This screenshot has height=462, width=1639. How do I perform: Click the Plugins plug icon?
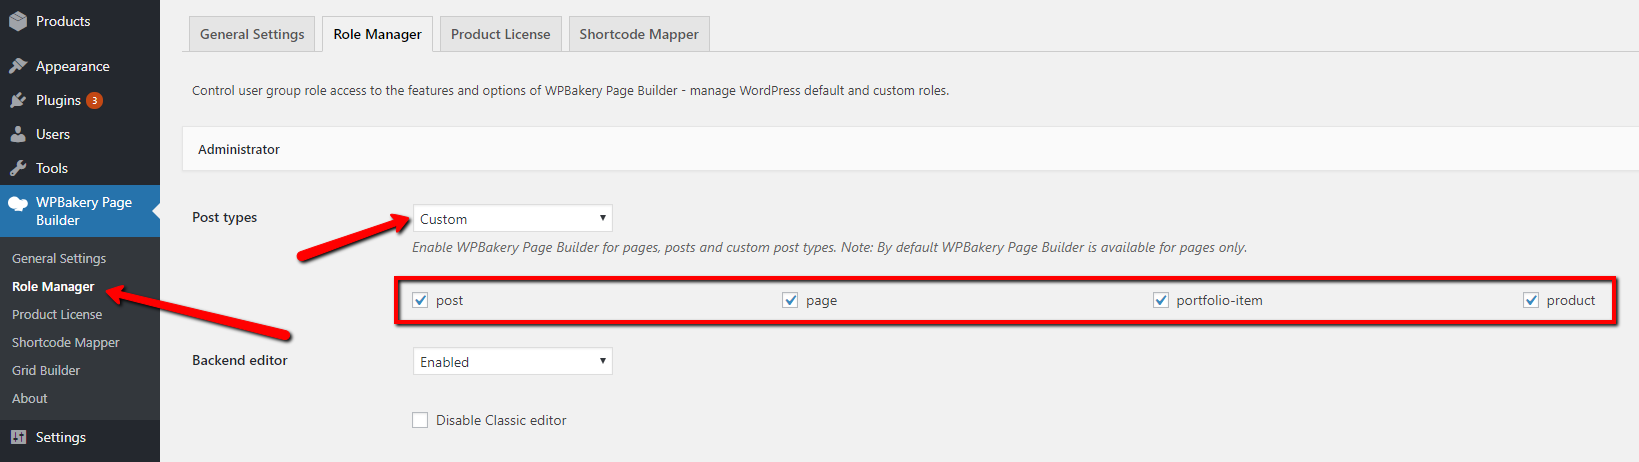tap(18, 100)
